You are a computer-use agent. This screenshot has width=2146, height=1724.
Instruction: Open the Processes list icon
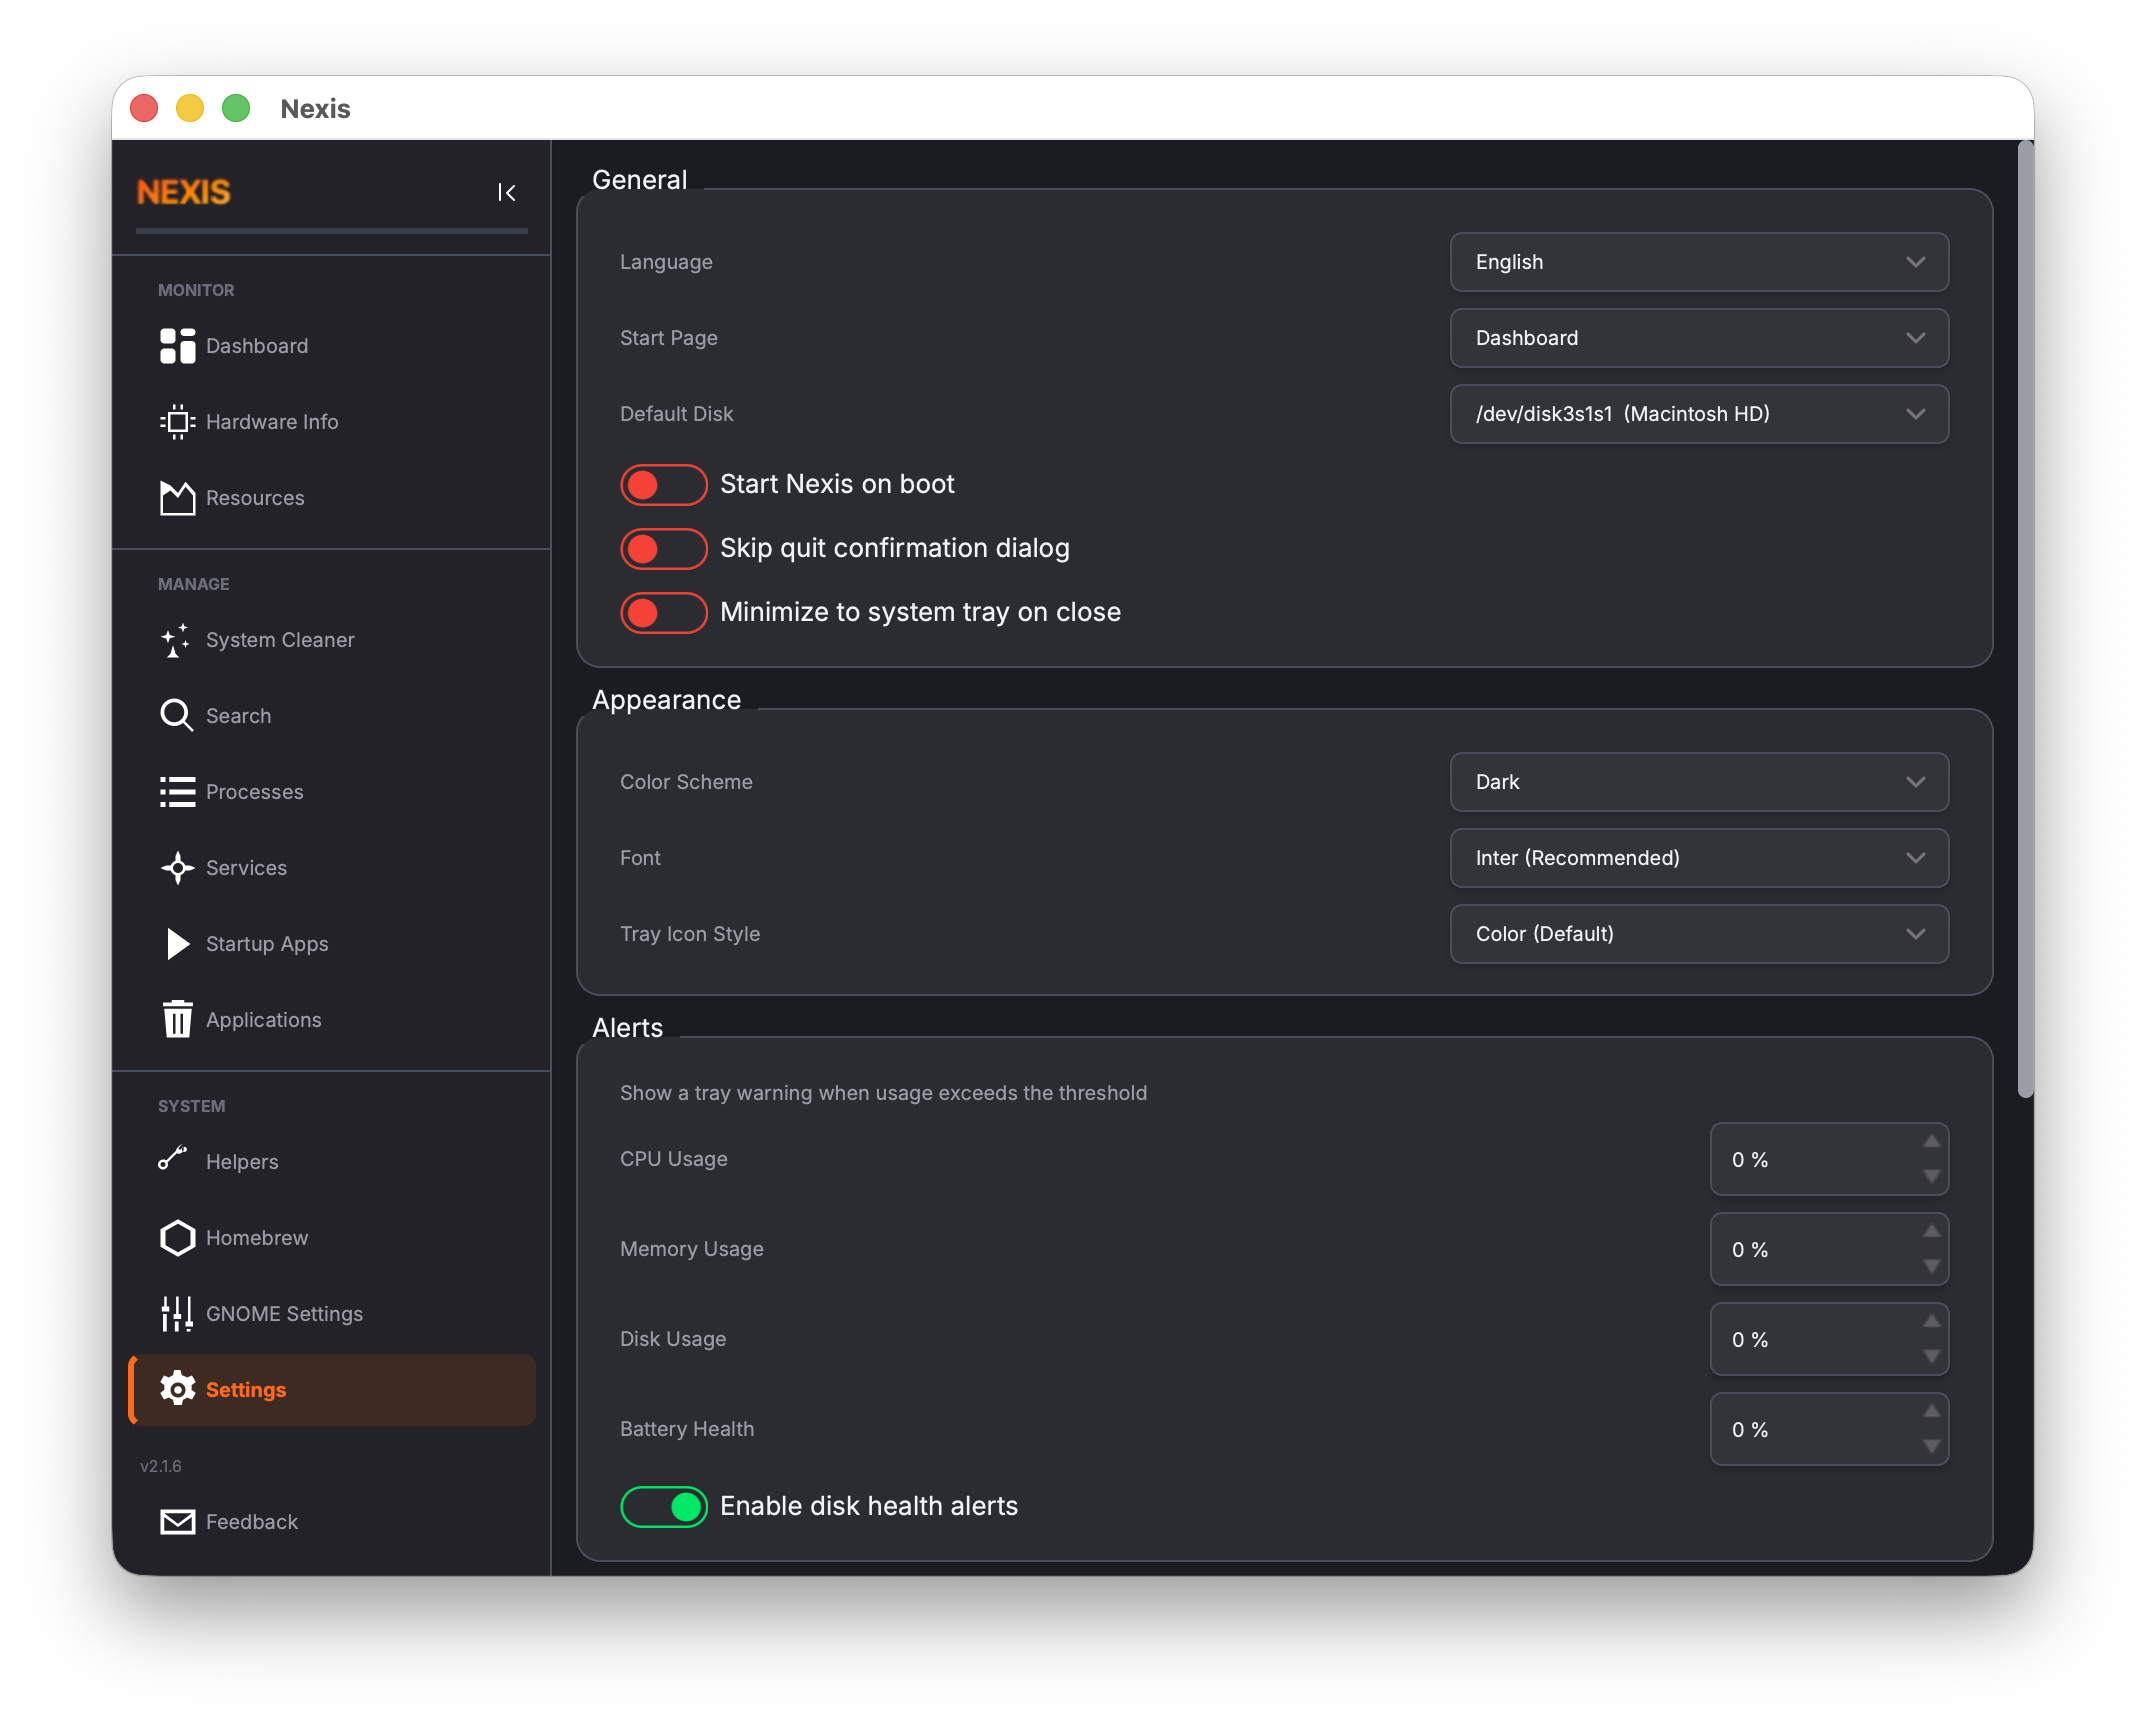pos(176,791)
